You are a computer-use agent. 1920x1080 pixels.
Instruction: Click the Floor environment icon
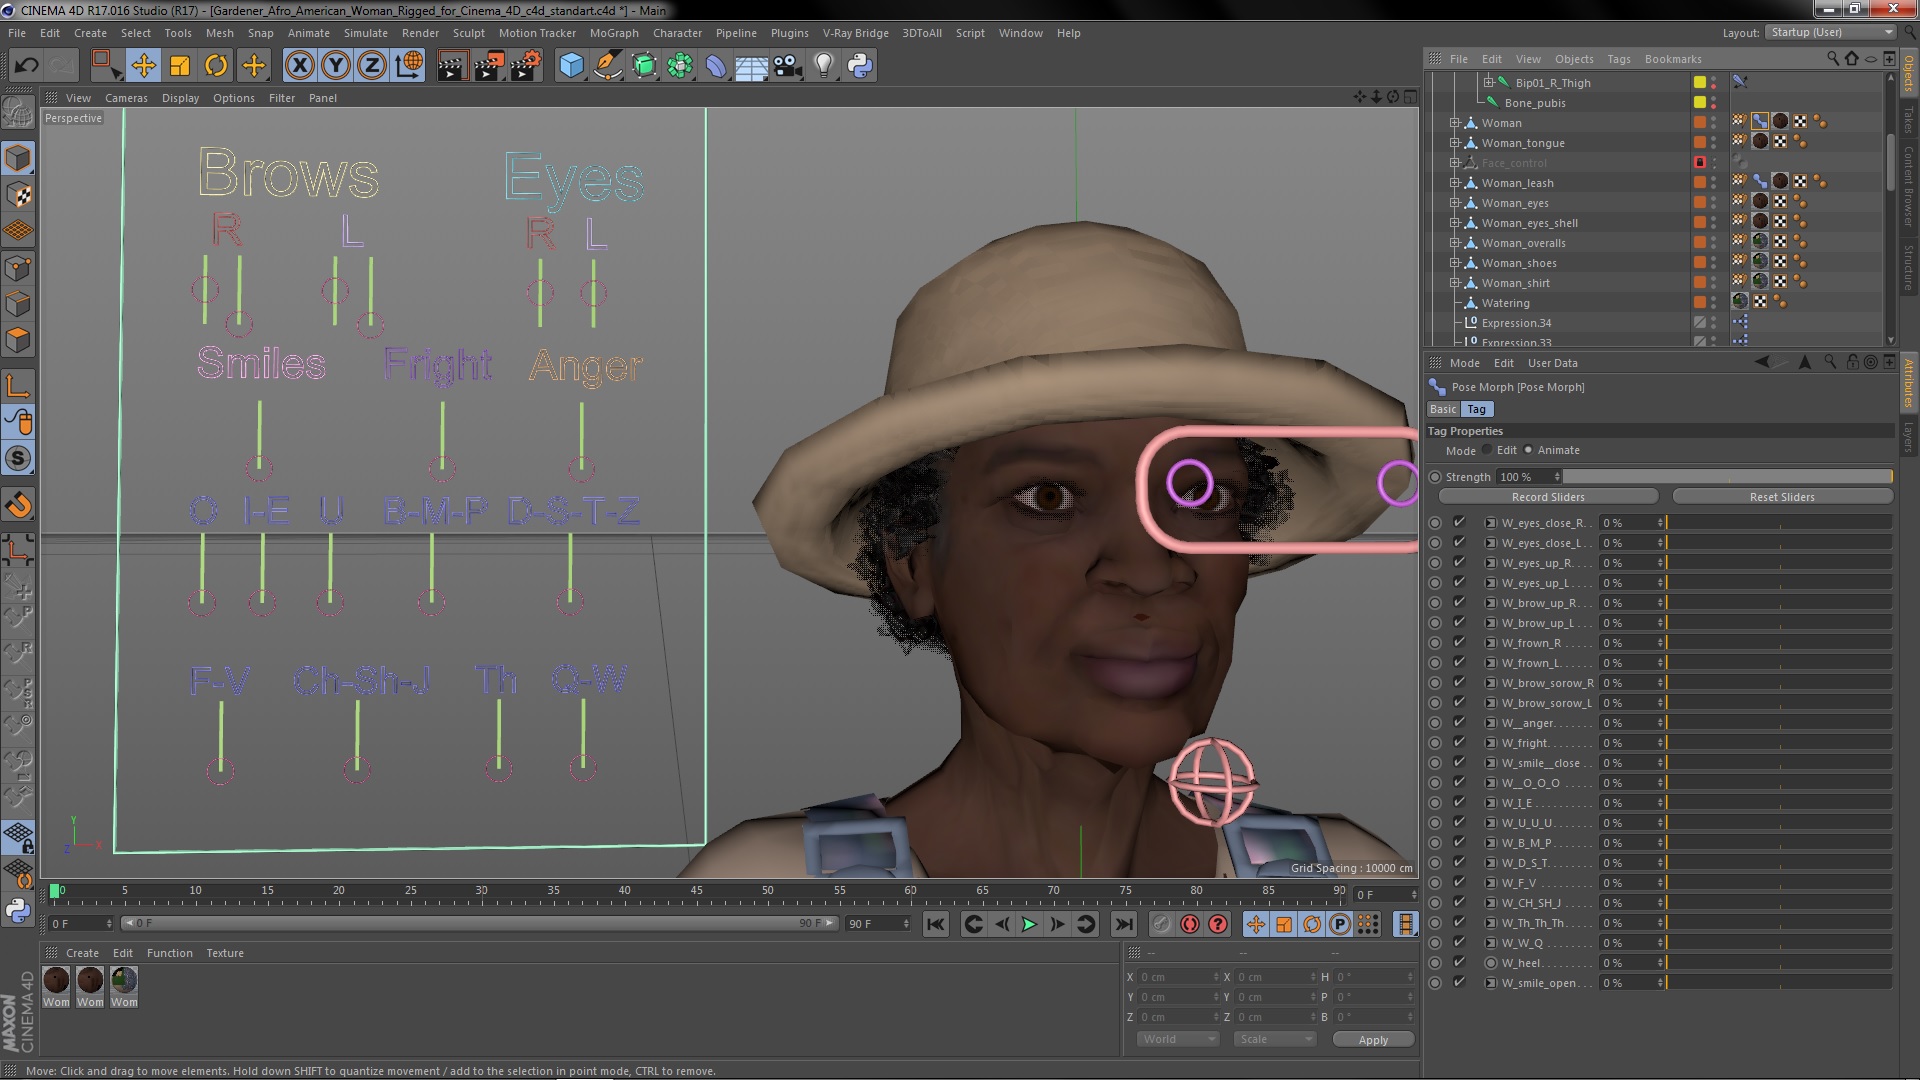click(x=752, y=66)
